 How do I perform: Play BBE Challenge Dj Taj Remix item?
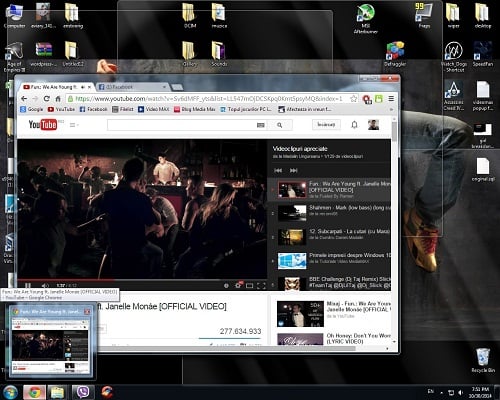329,282
